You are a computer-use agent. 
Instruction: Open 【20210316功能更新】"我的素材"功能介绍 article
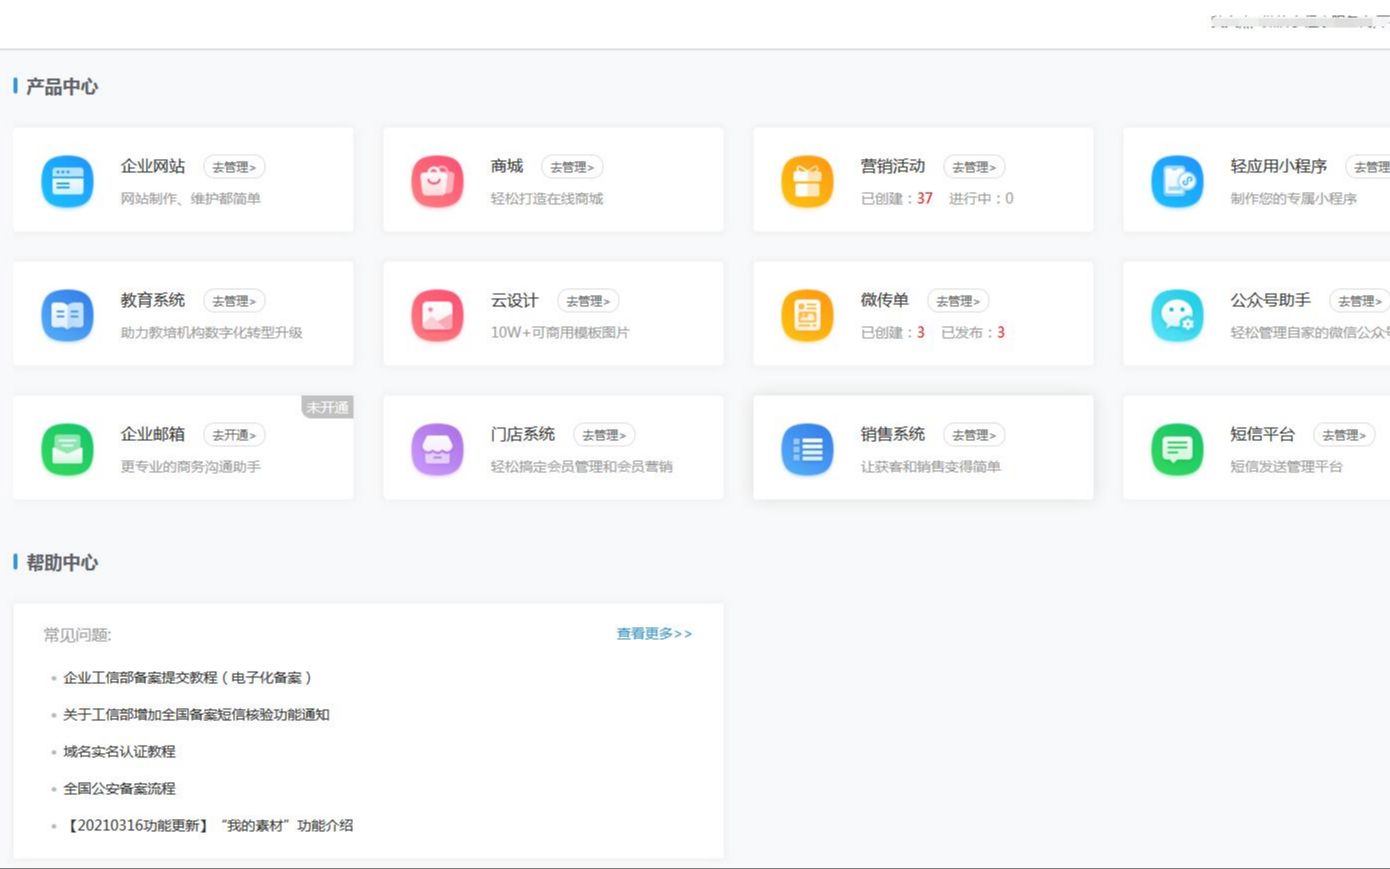208,826
